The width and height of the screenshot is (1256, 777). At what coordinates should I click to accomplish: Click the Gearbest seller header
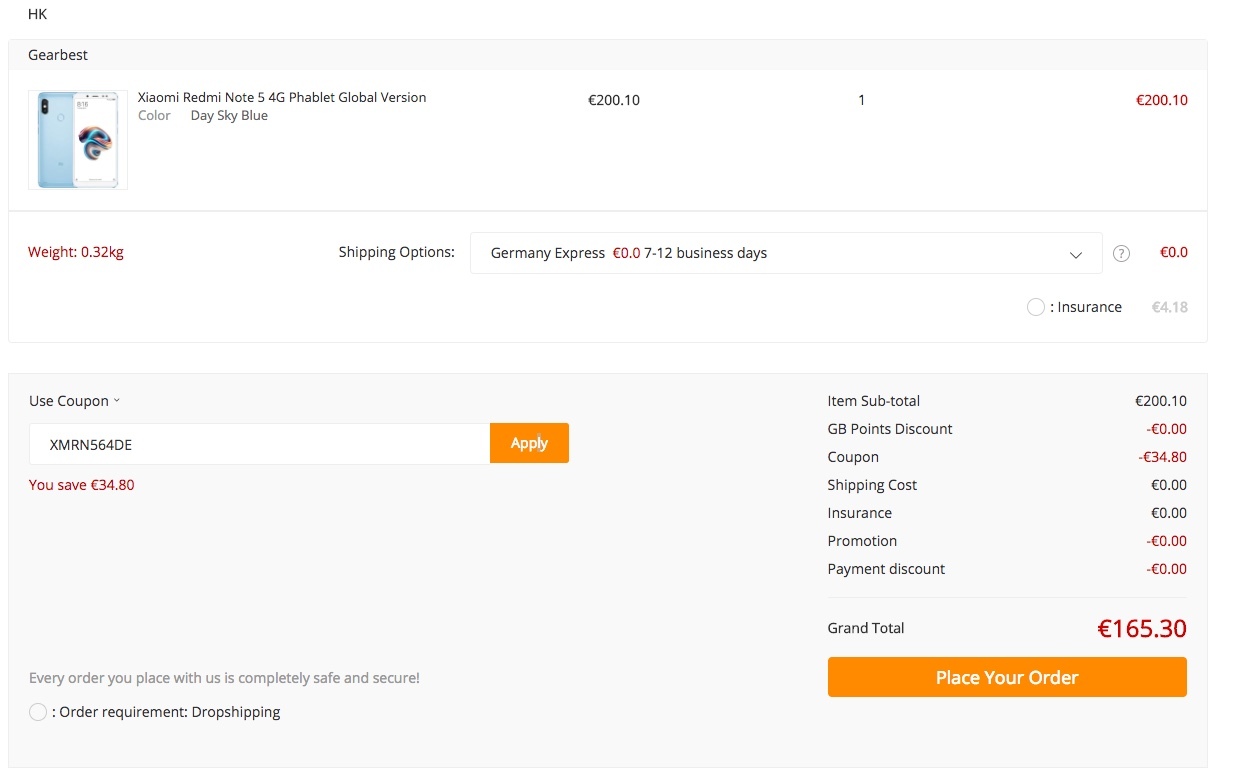click(58, 55)
